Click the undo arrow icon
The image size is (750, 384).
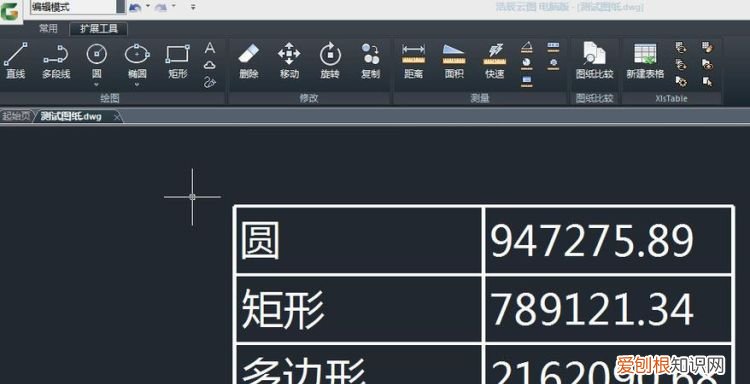click(135, 7)
